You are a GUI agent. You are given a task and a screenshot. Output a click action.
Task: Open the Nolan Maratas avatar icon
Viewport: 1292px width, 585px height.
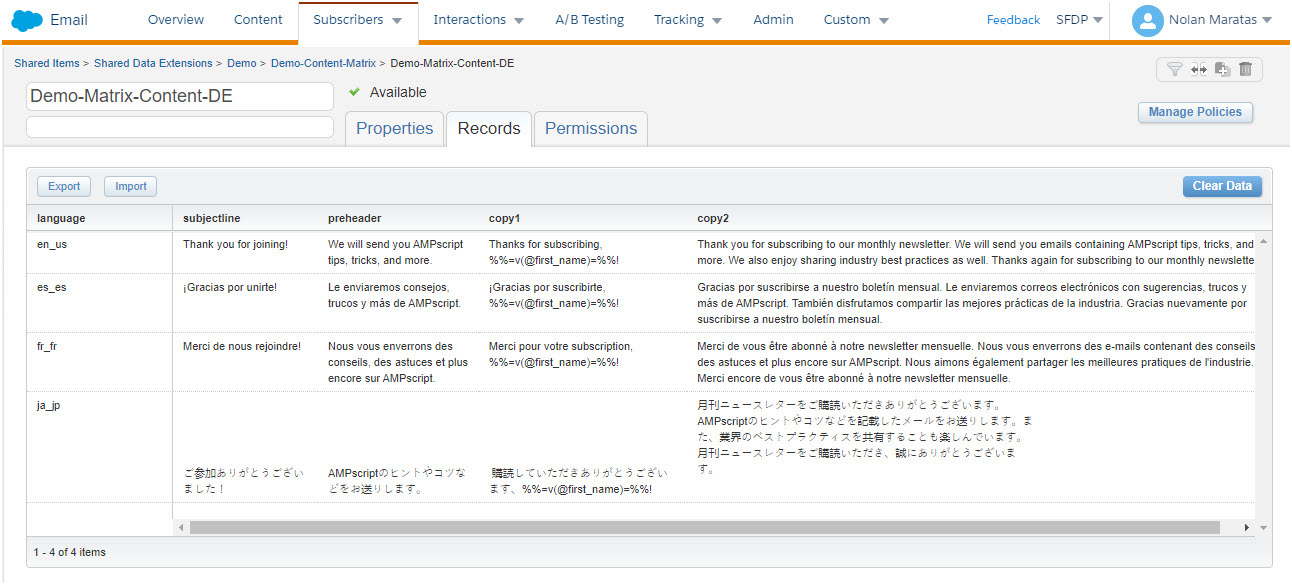pos(1147,20)
